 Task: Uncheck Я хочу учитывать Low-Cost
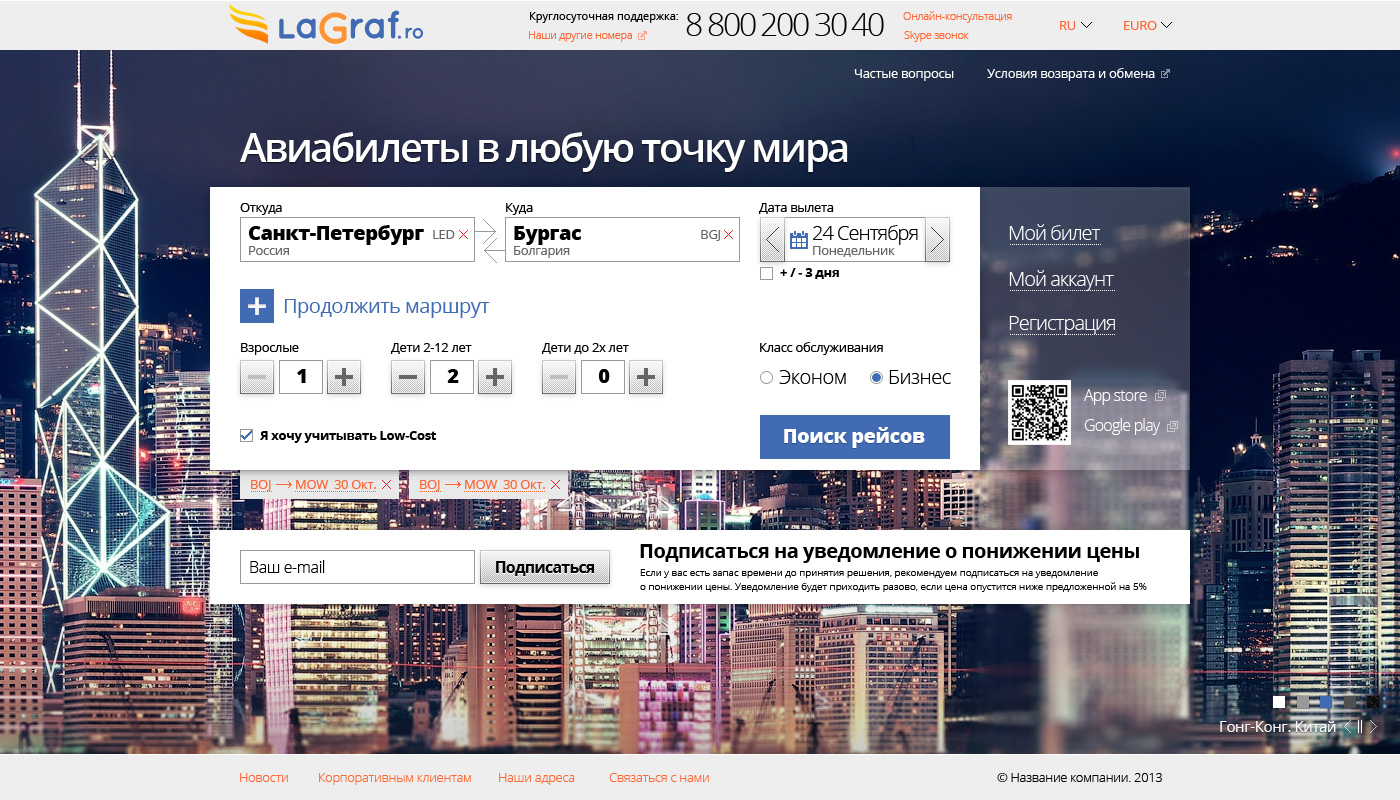246,435
